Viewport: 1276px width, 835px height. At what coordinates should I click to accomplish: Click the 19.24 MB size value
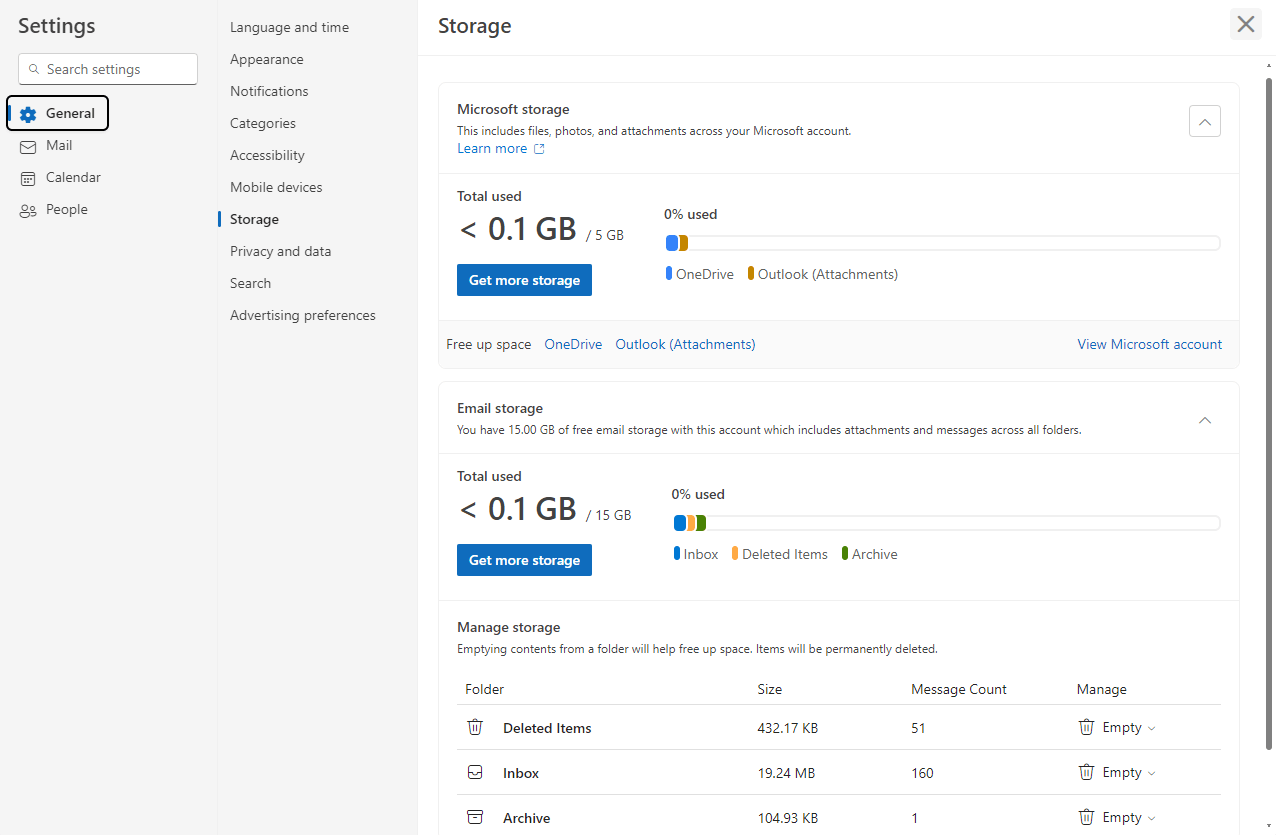(786, 773)
